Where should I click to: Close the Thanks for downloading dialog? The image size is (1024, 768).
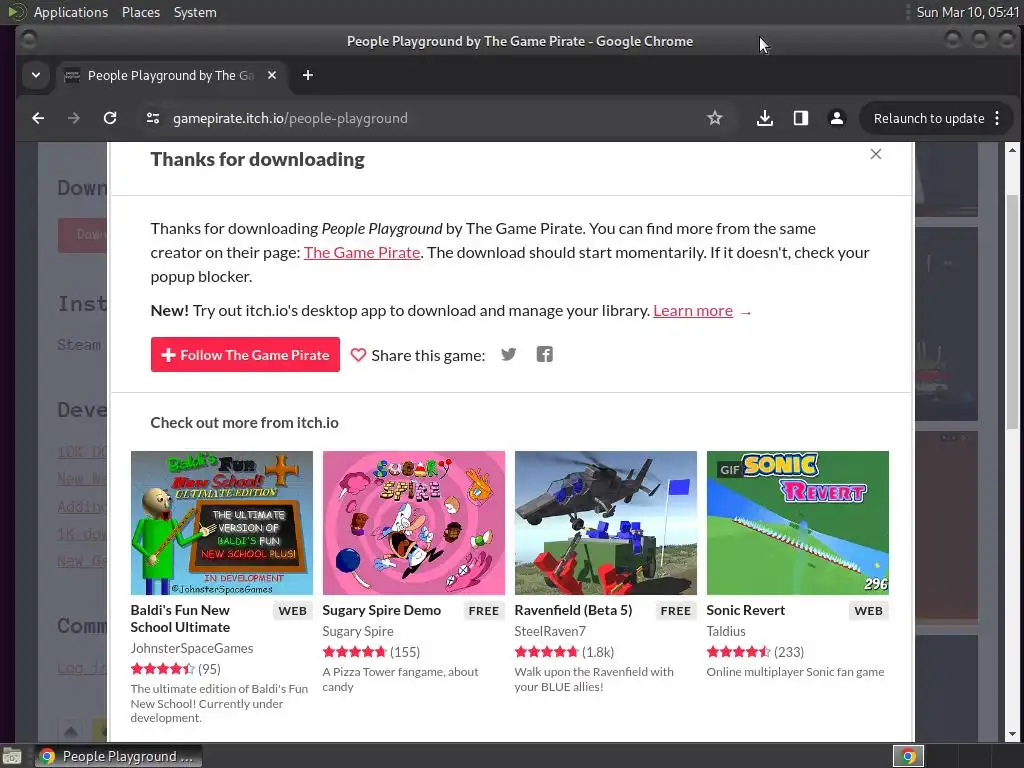pyautogui.click(x=876, y=154)
